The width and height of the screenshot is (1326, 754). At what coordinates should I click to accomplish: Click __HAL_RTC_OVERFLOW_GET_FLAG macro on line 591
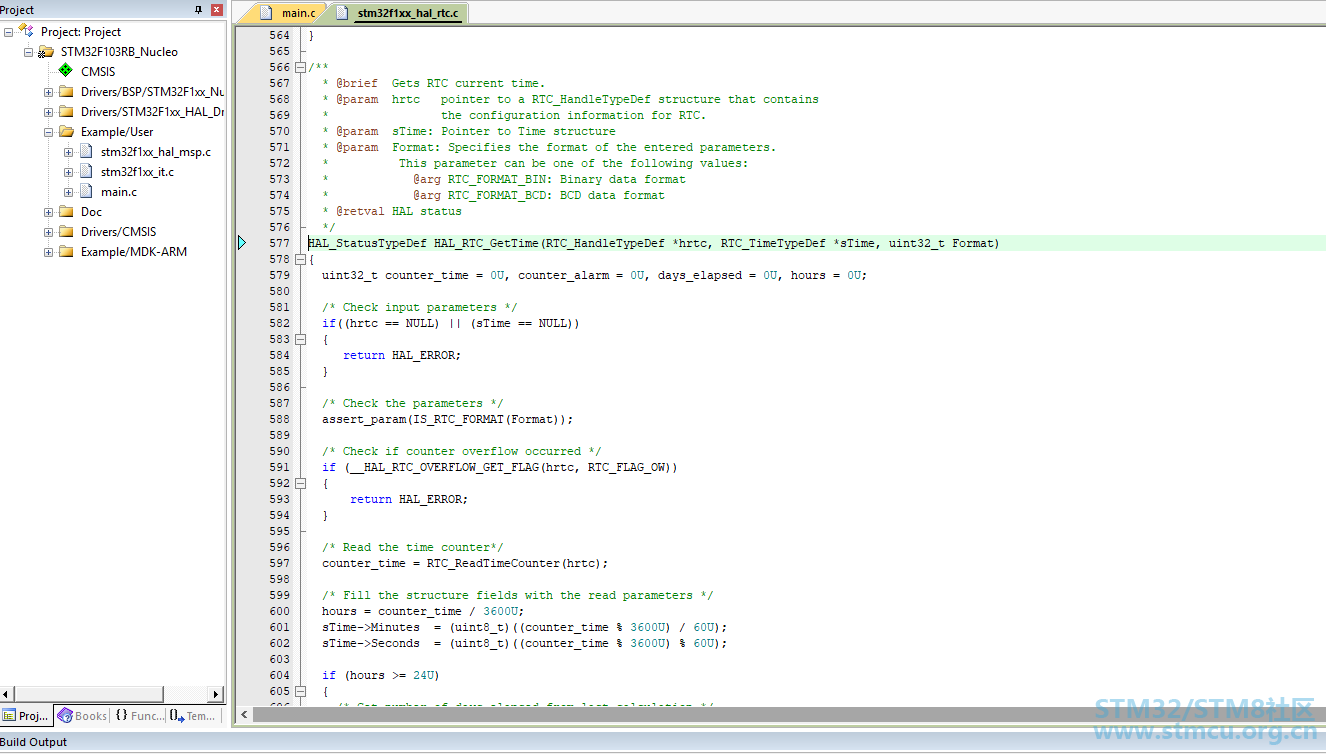(444, 467)
